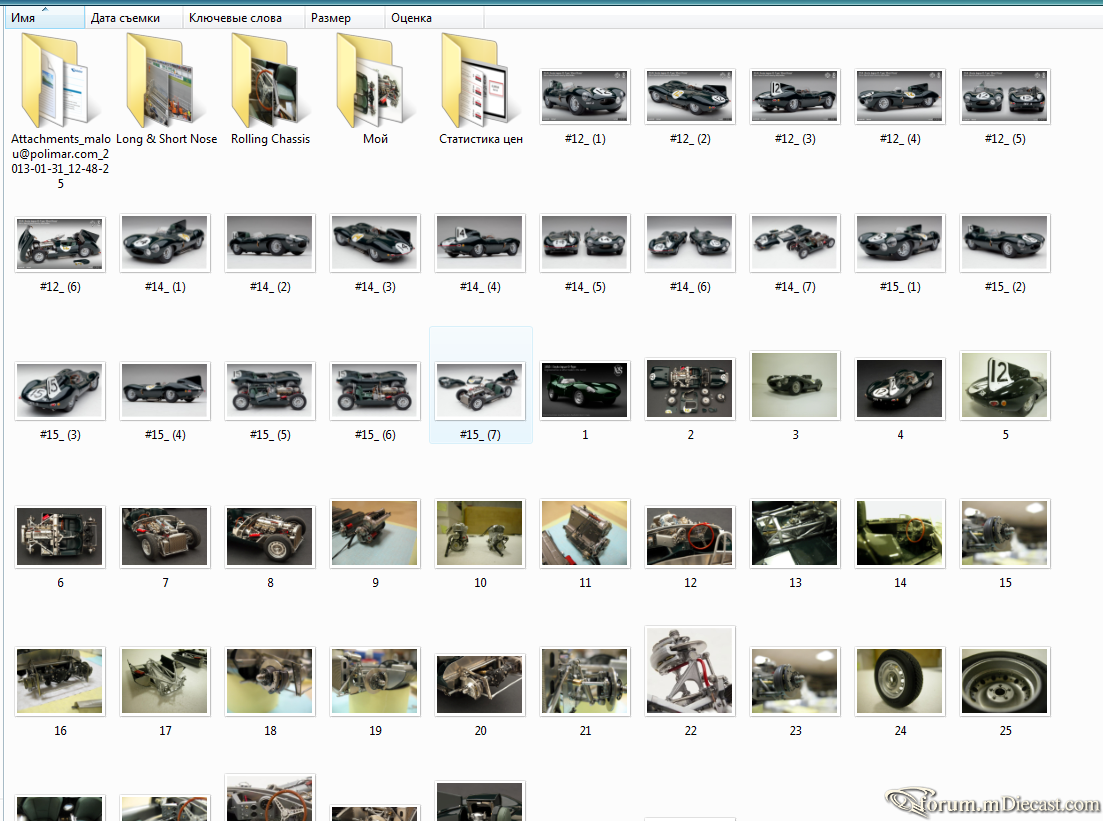Select image thumbnail #14_ (2)
This screenshot has height=821, width=1103.
270,243
